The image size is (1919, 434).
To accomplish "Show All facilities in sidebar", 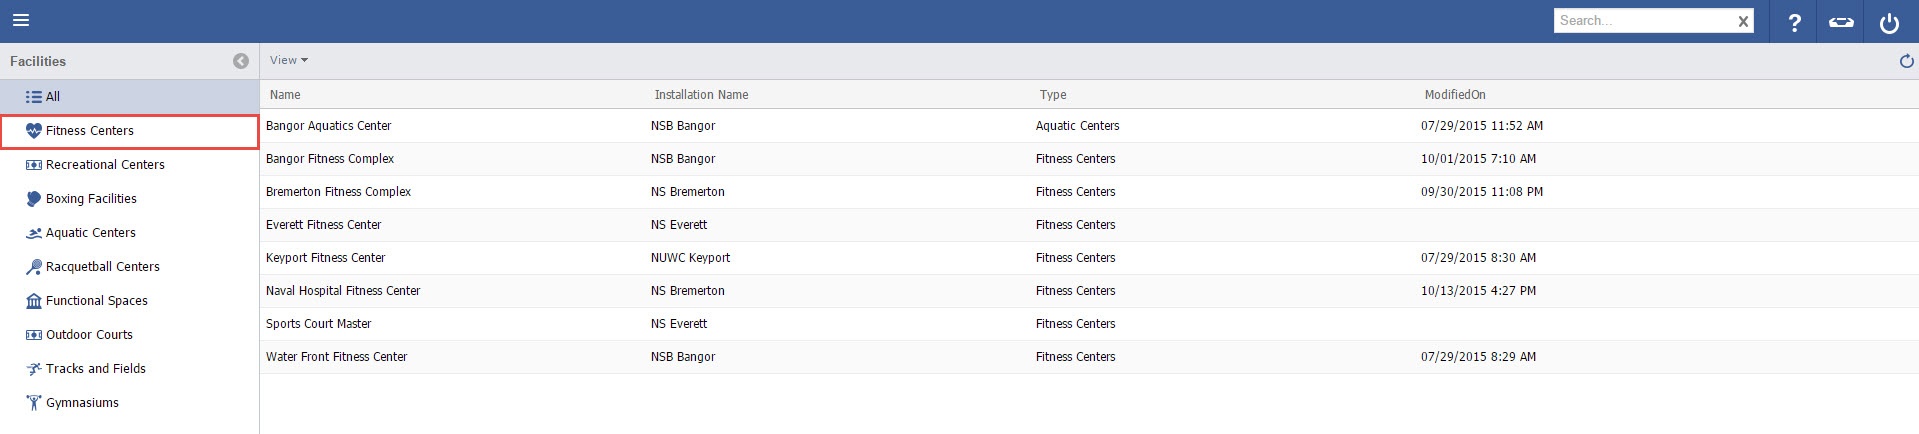I will (x=52, y=97).
